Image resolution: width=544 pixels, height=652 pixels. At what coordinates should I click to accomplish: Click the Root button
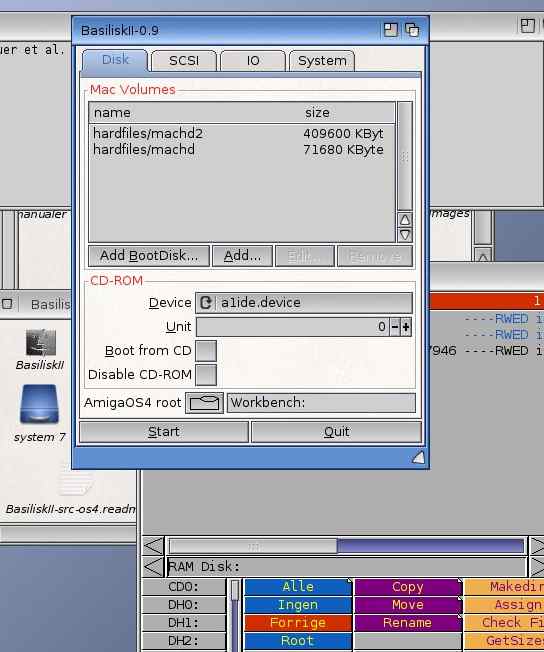coord(298,641)
